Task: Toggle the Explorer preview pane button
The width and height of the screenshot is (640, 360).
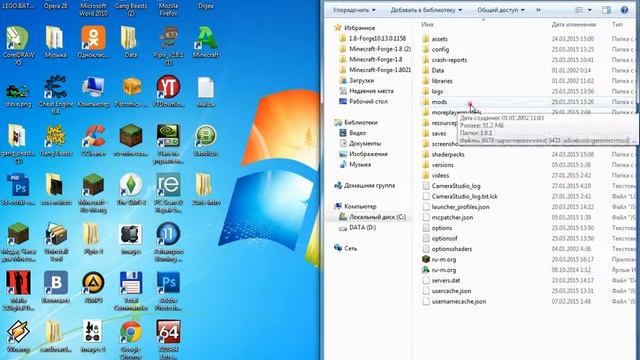Action: (x=607, y=10)
